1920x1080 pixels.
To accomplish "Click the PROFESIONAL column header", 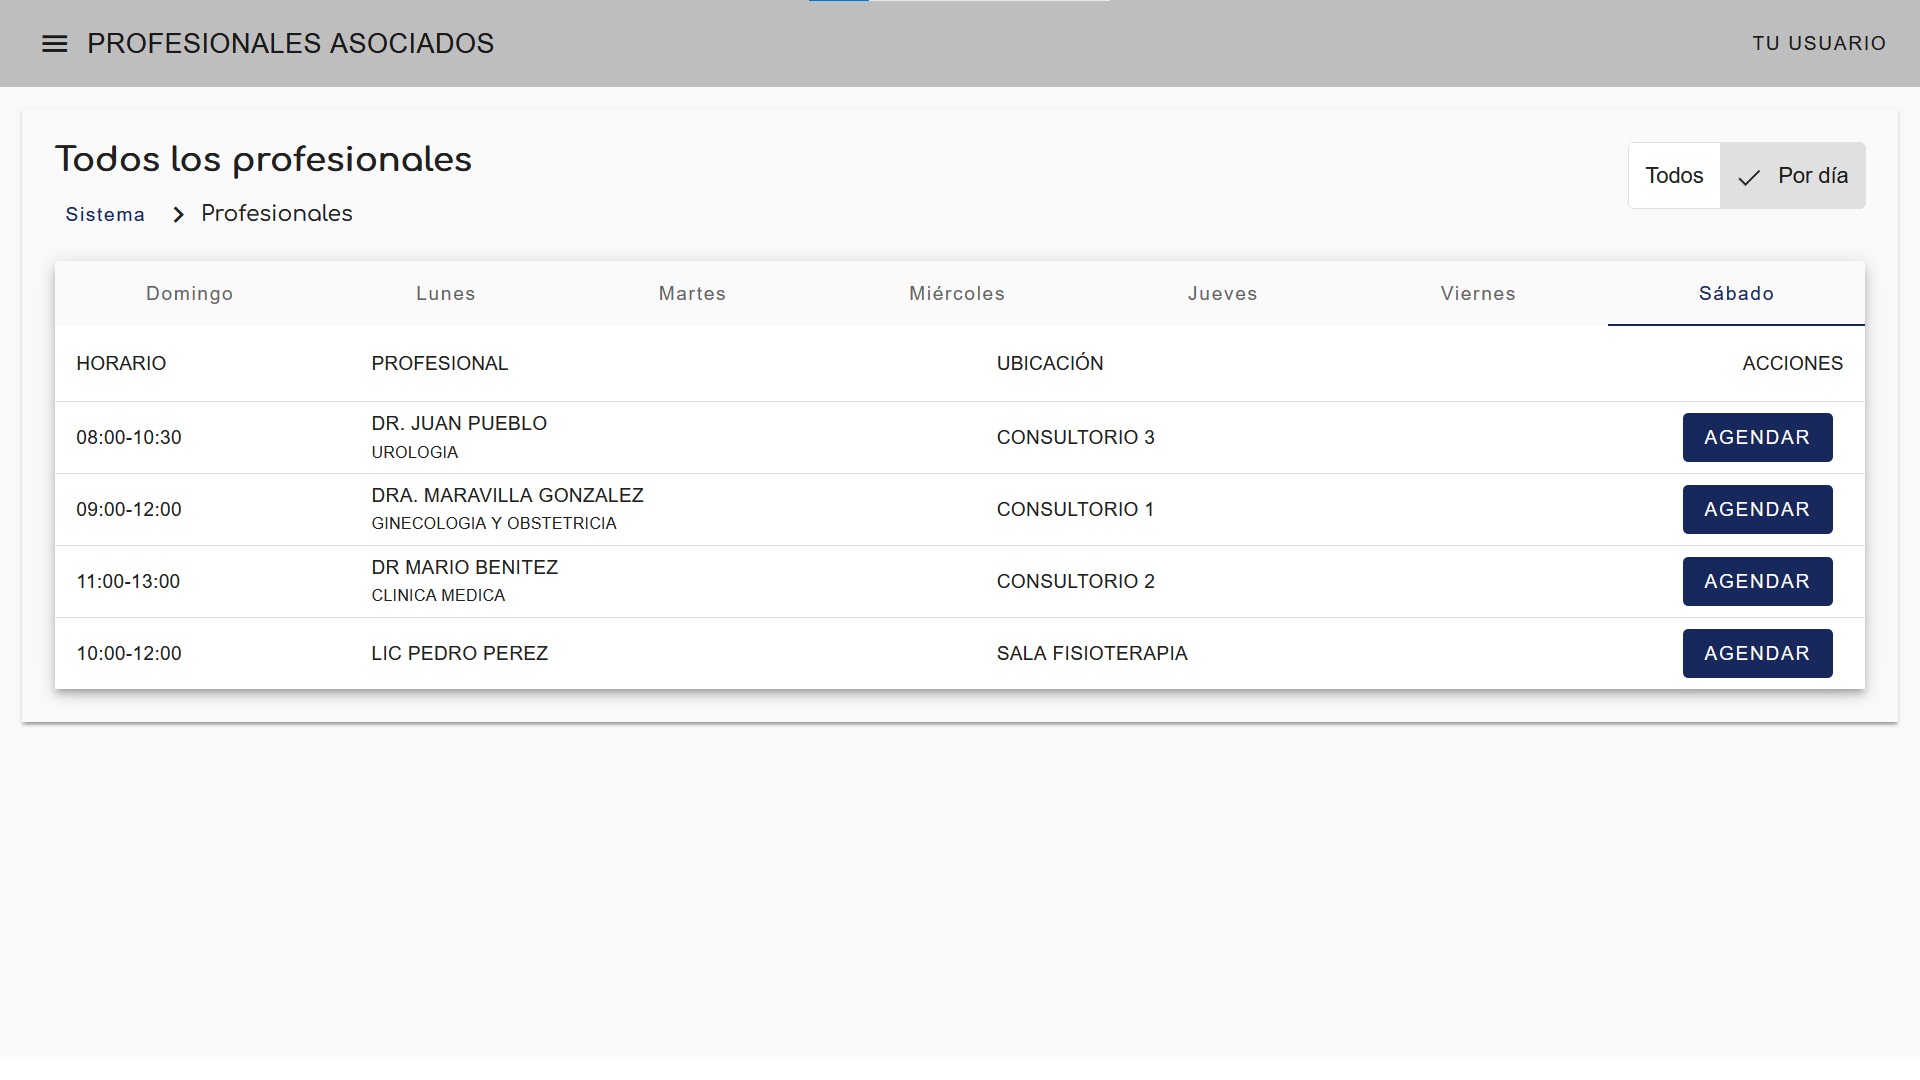I will point(440,364).
